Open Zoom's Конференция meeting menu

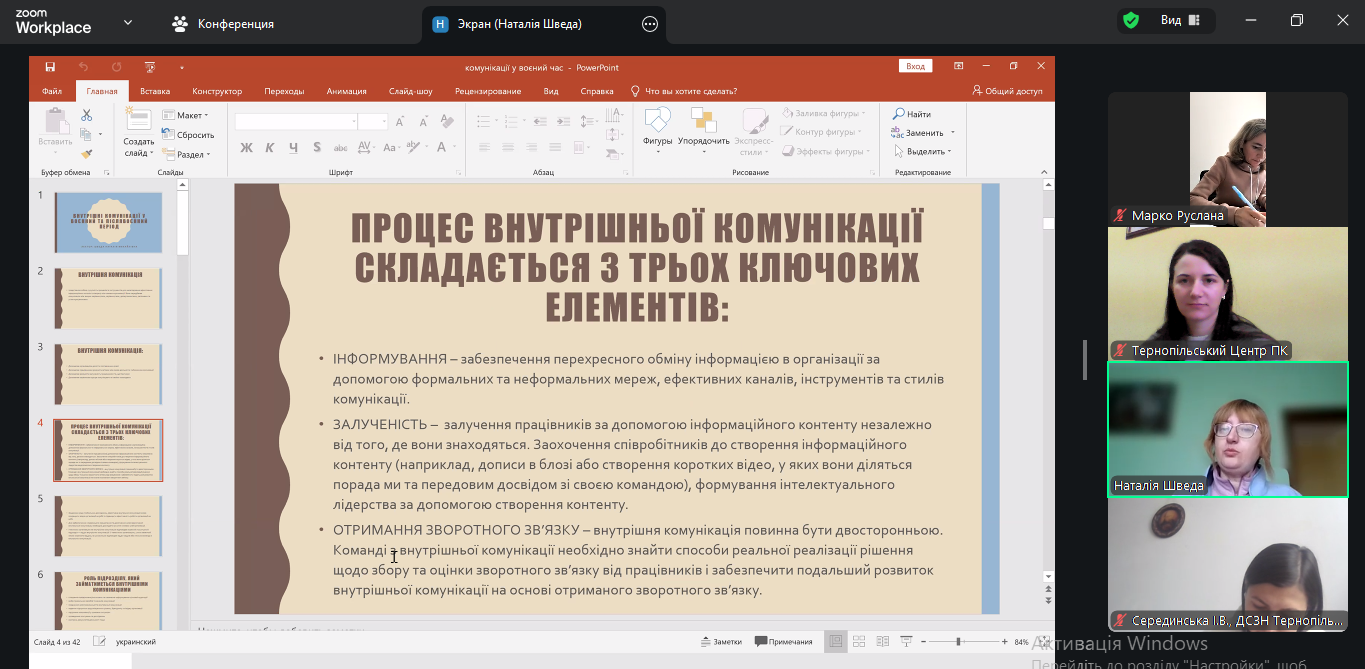pyautogui.click(x=223, y=23)
